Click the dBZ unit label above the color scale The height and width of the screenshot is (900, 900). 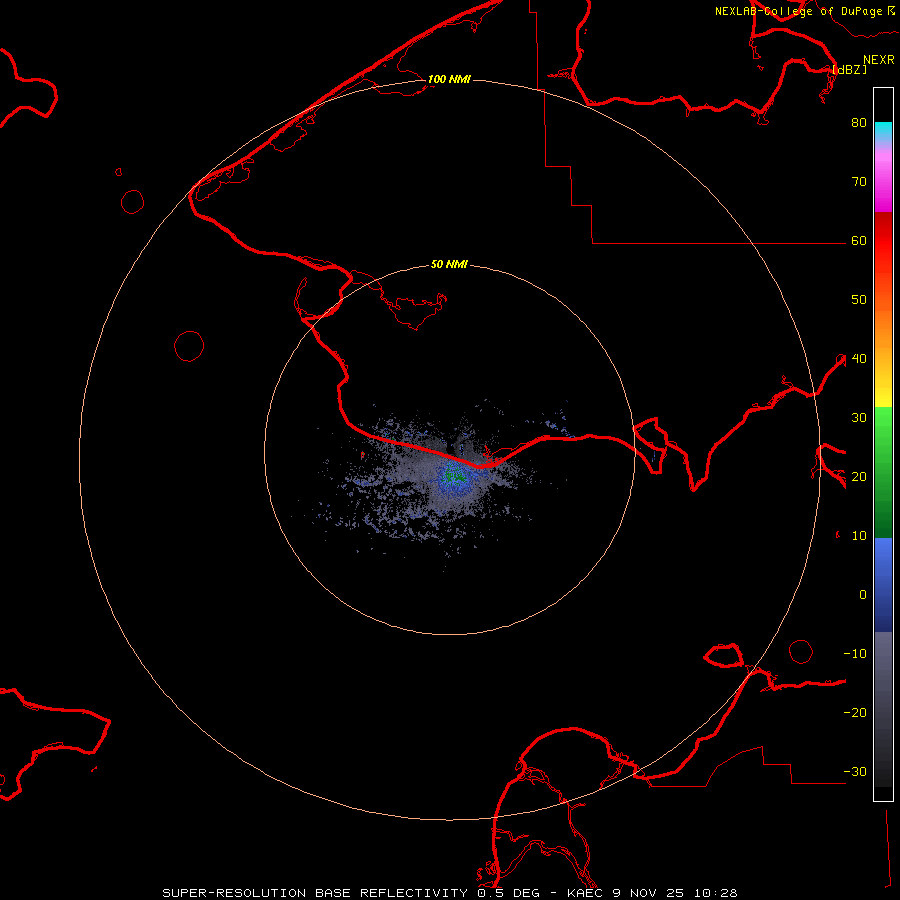click(849, 69)
